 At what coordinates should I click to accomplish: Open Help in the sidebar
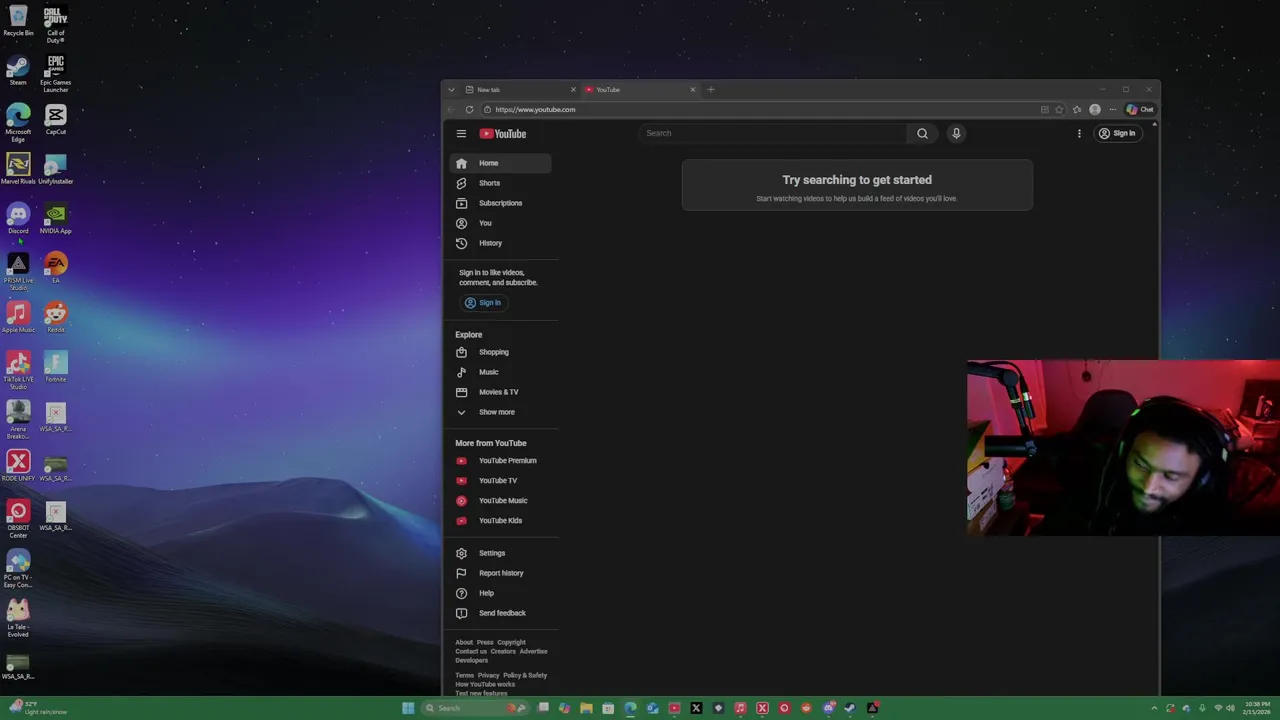[x=500, y=593]
